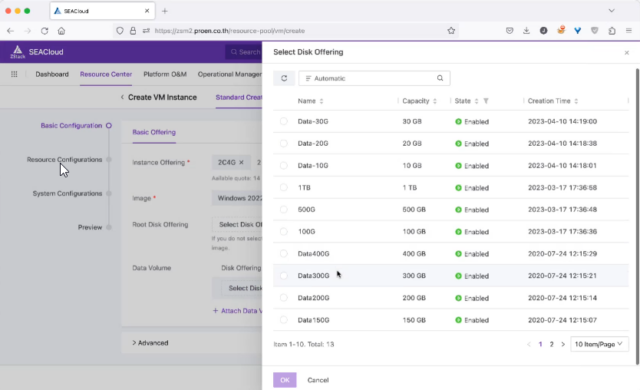Screen dimensions: 640x390
Task: Switch to Basic Offering tab
Action: [x=154, y=132]
